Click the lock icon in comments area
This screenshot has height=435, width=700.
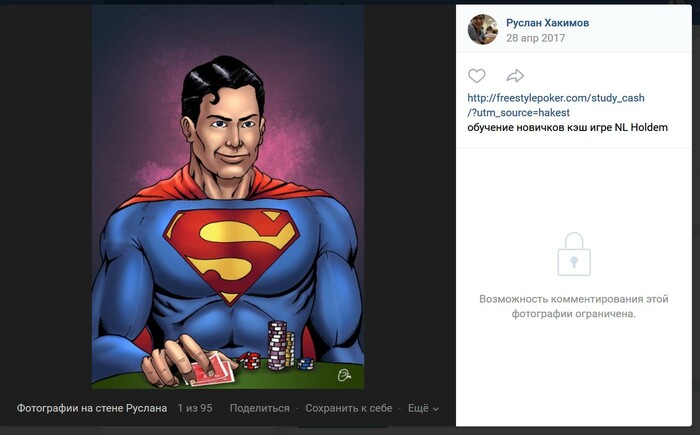573,254
